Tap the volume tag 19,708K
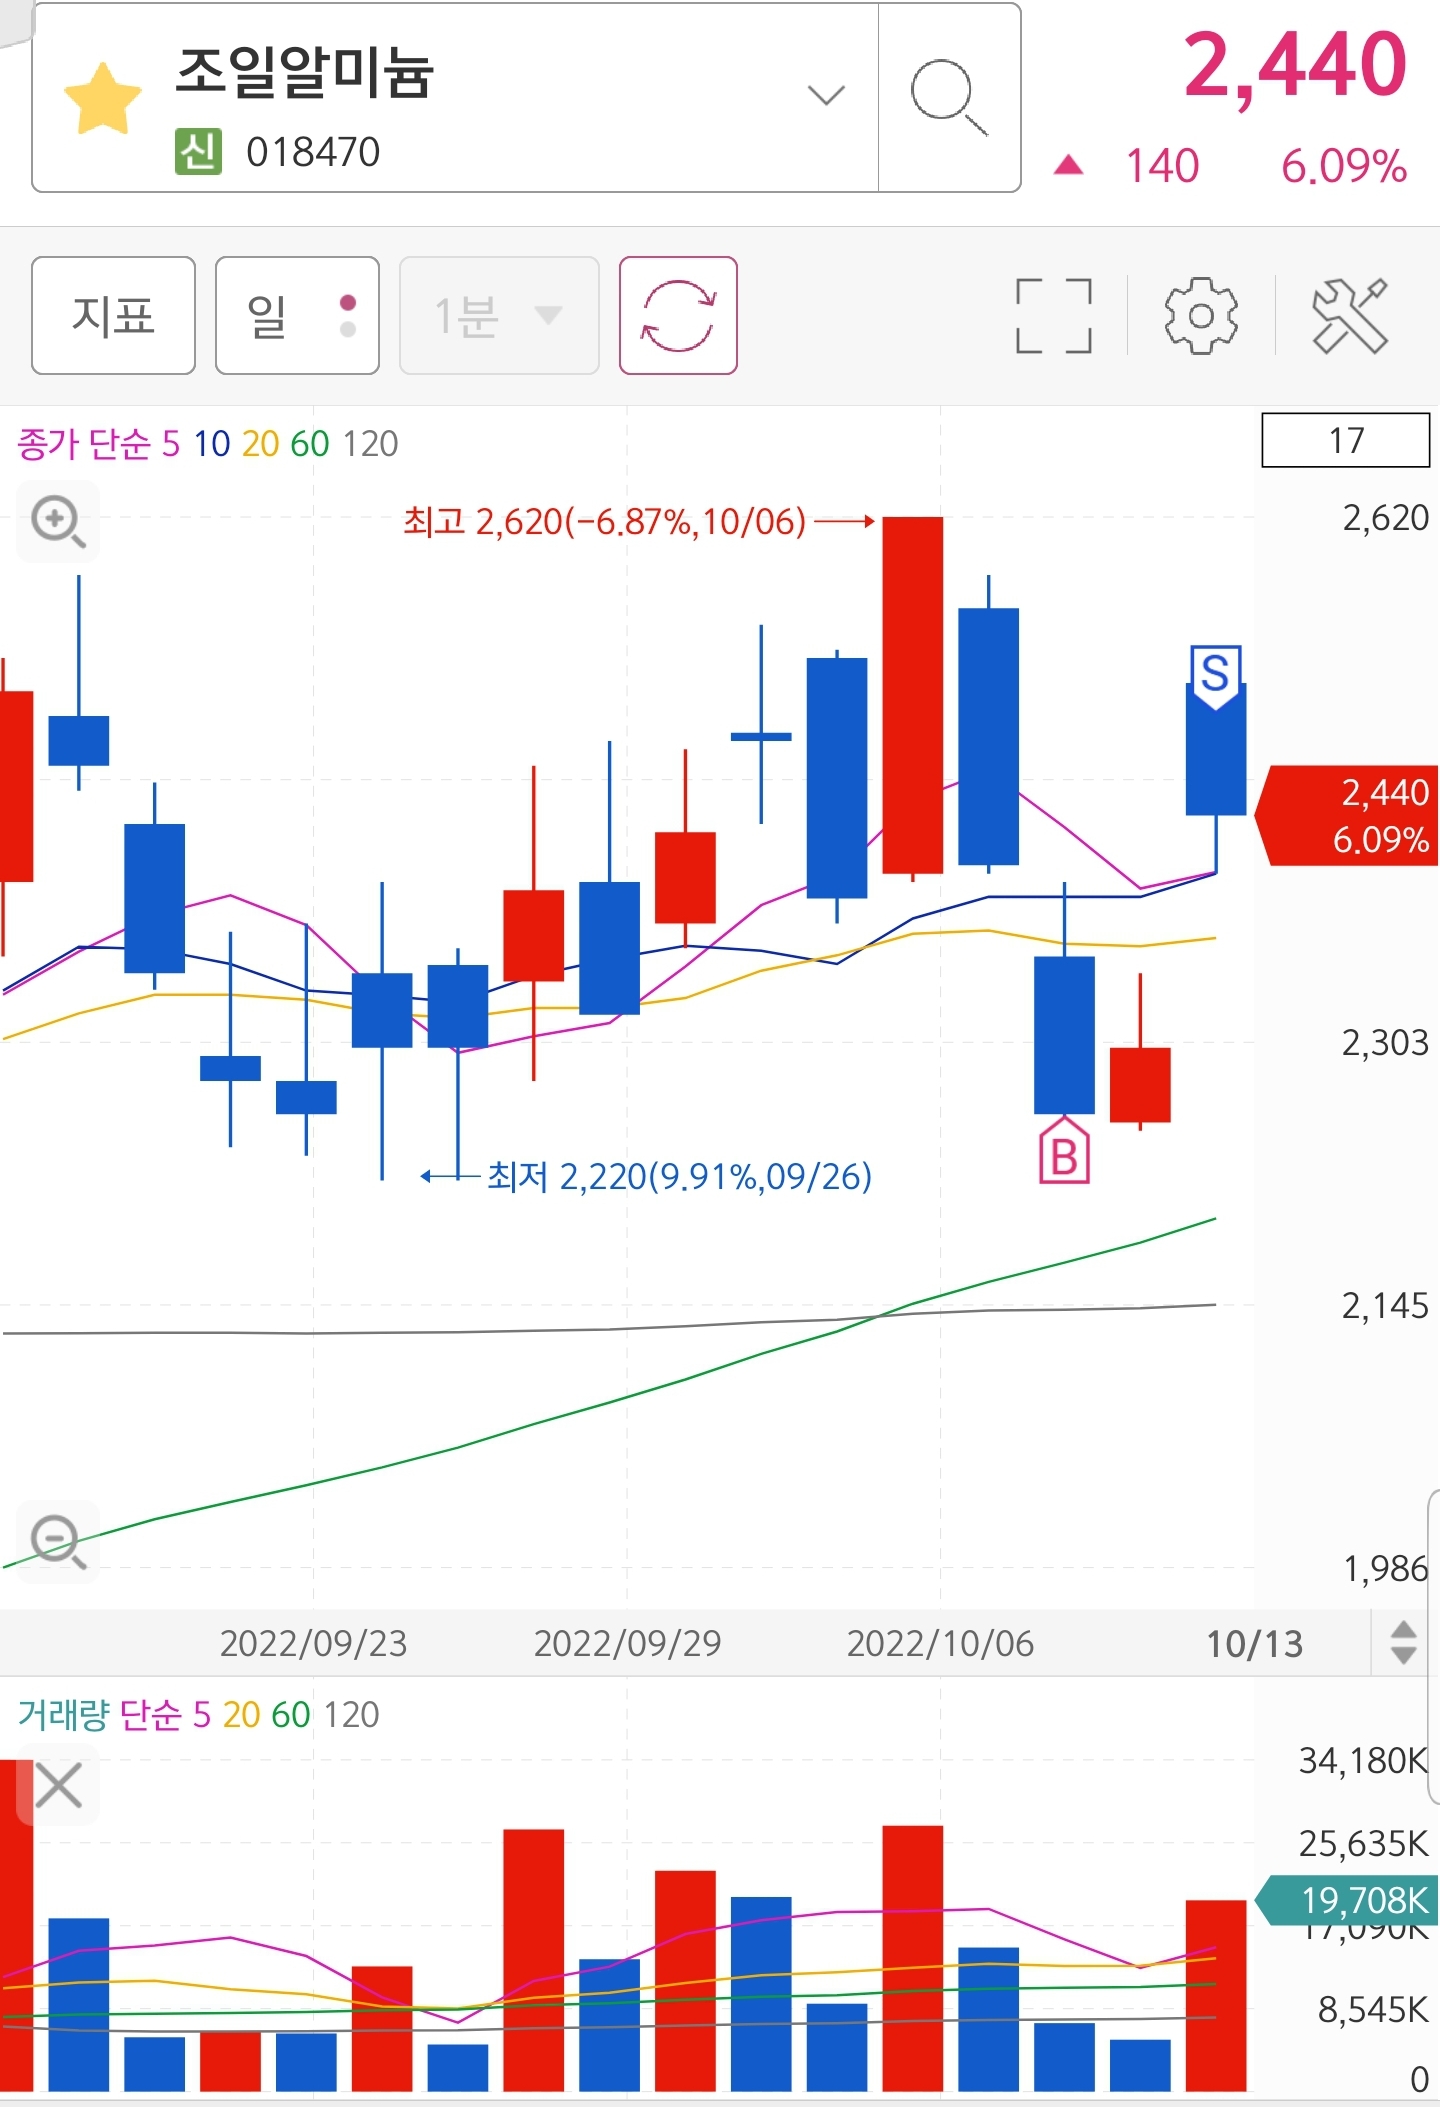The width and height of the screenshot is (1440, 2107). tap(1348, 1900)
